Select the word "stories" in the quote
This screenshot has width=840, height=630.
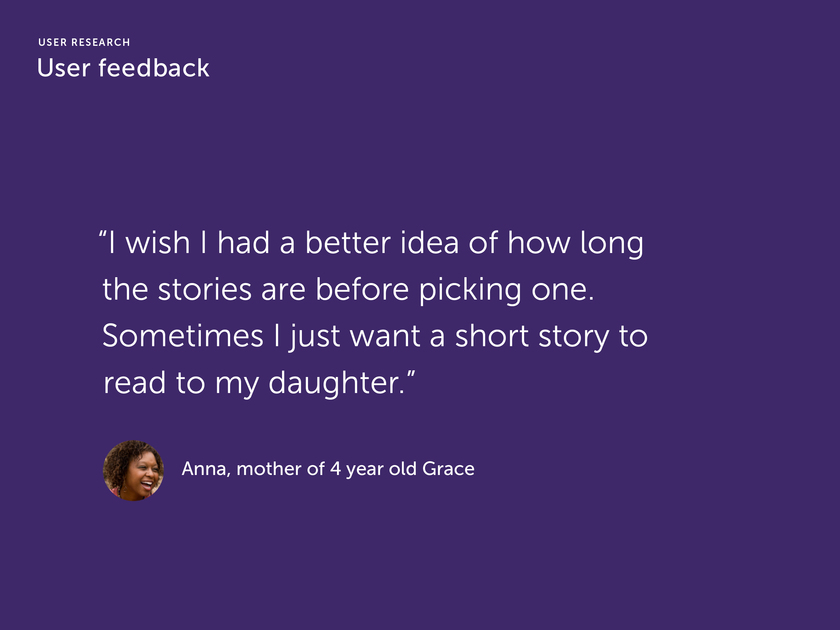click(205, 290)
